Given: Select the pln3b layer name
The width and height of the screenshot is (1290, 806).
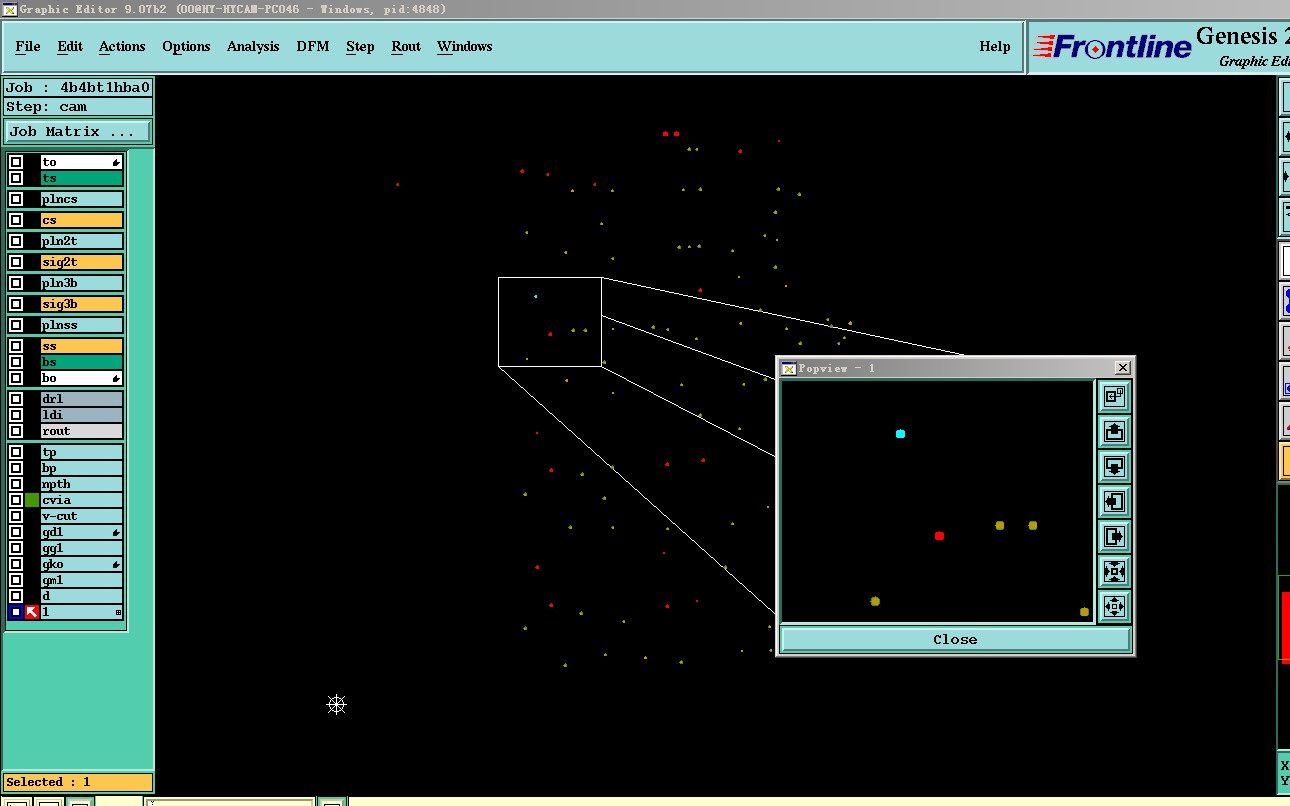Looking at the screenshot, I should [82, 283].
